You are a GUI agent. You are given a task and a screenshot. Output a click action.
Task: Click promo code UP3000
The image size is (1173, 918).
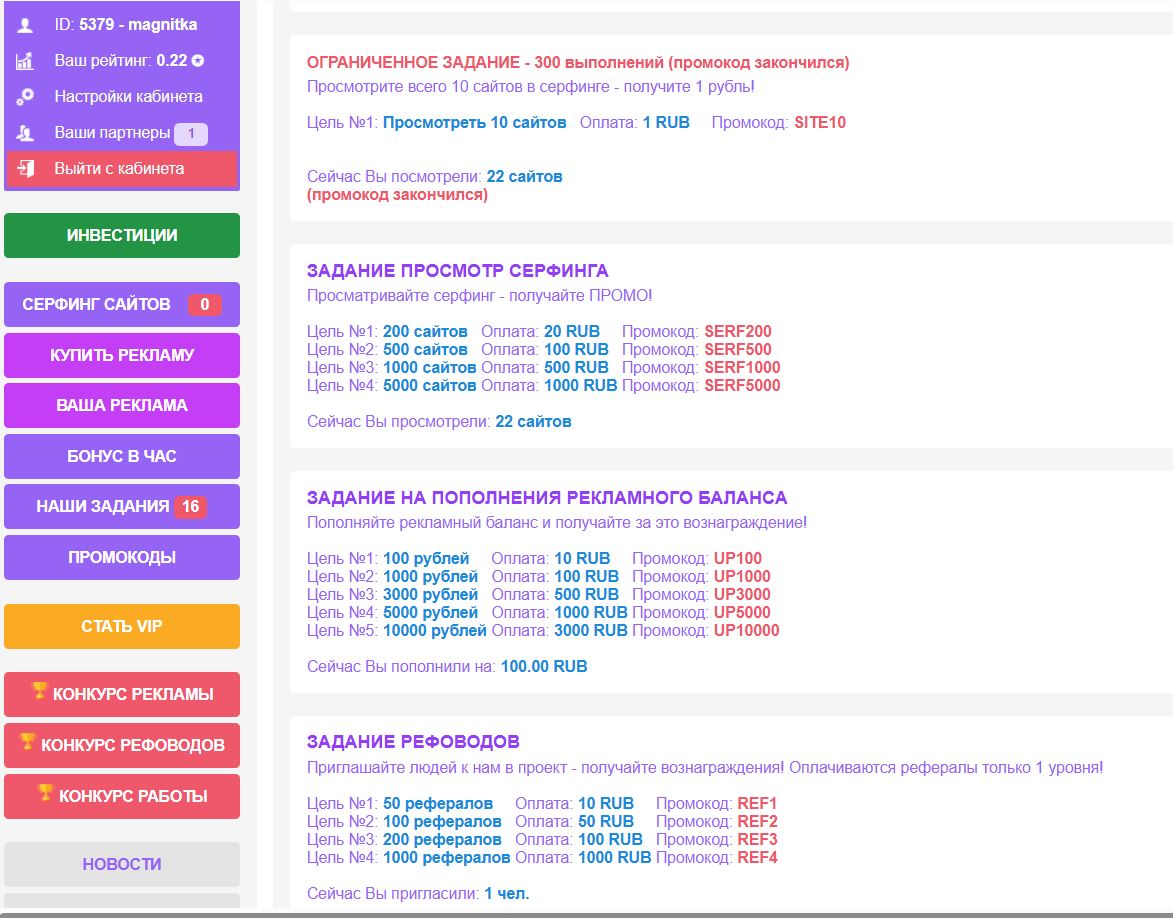pos(742,595)
